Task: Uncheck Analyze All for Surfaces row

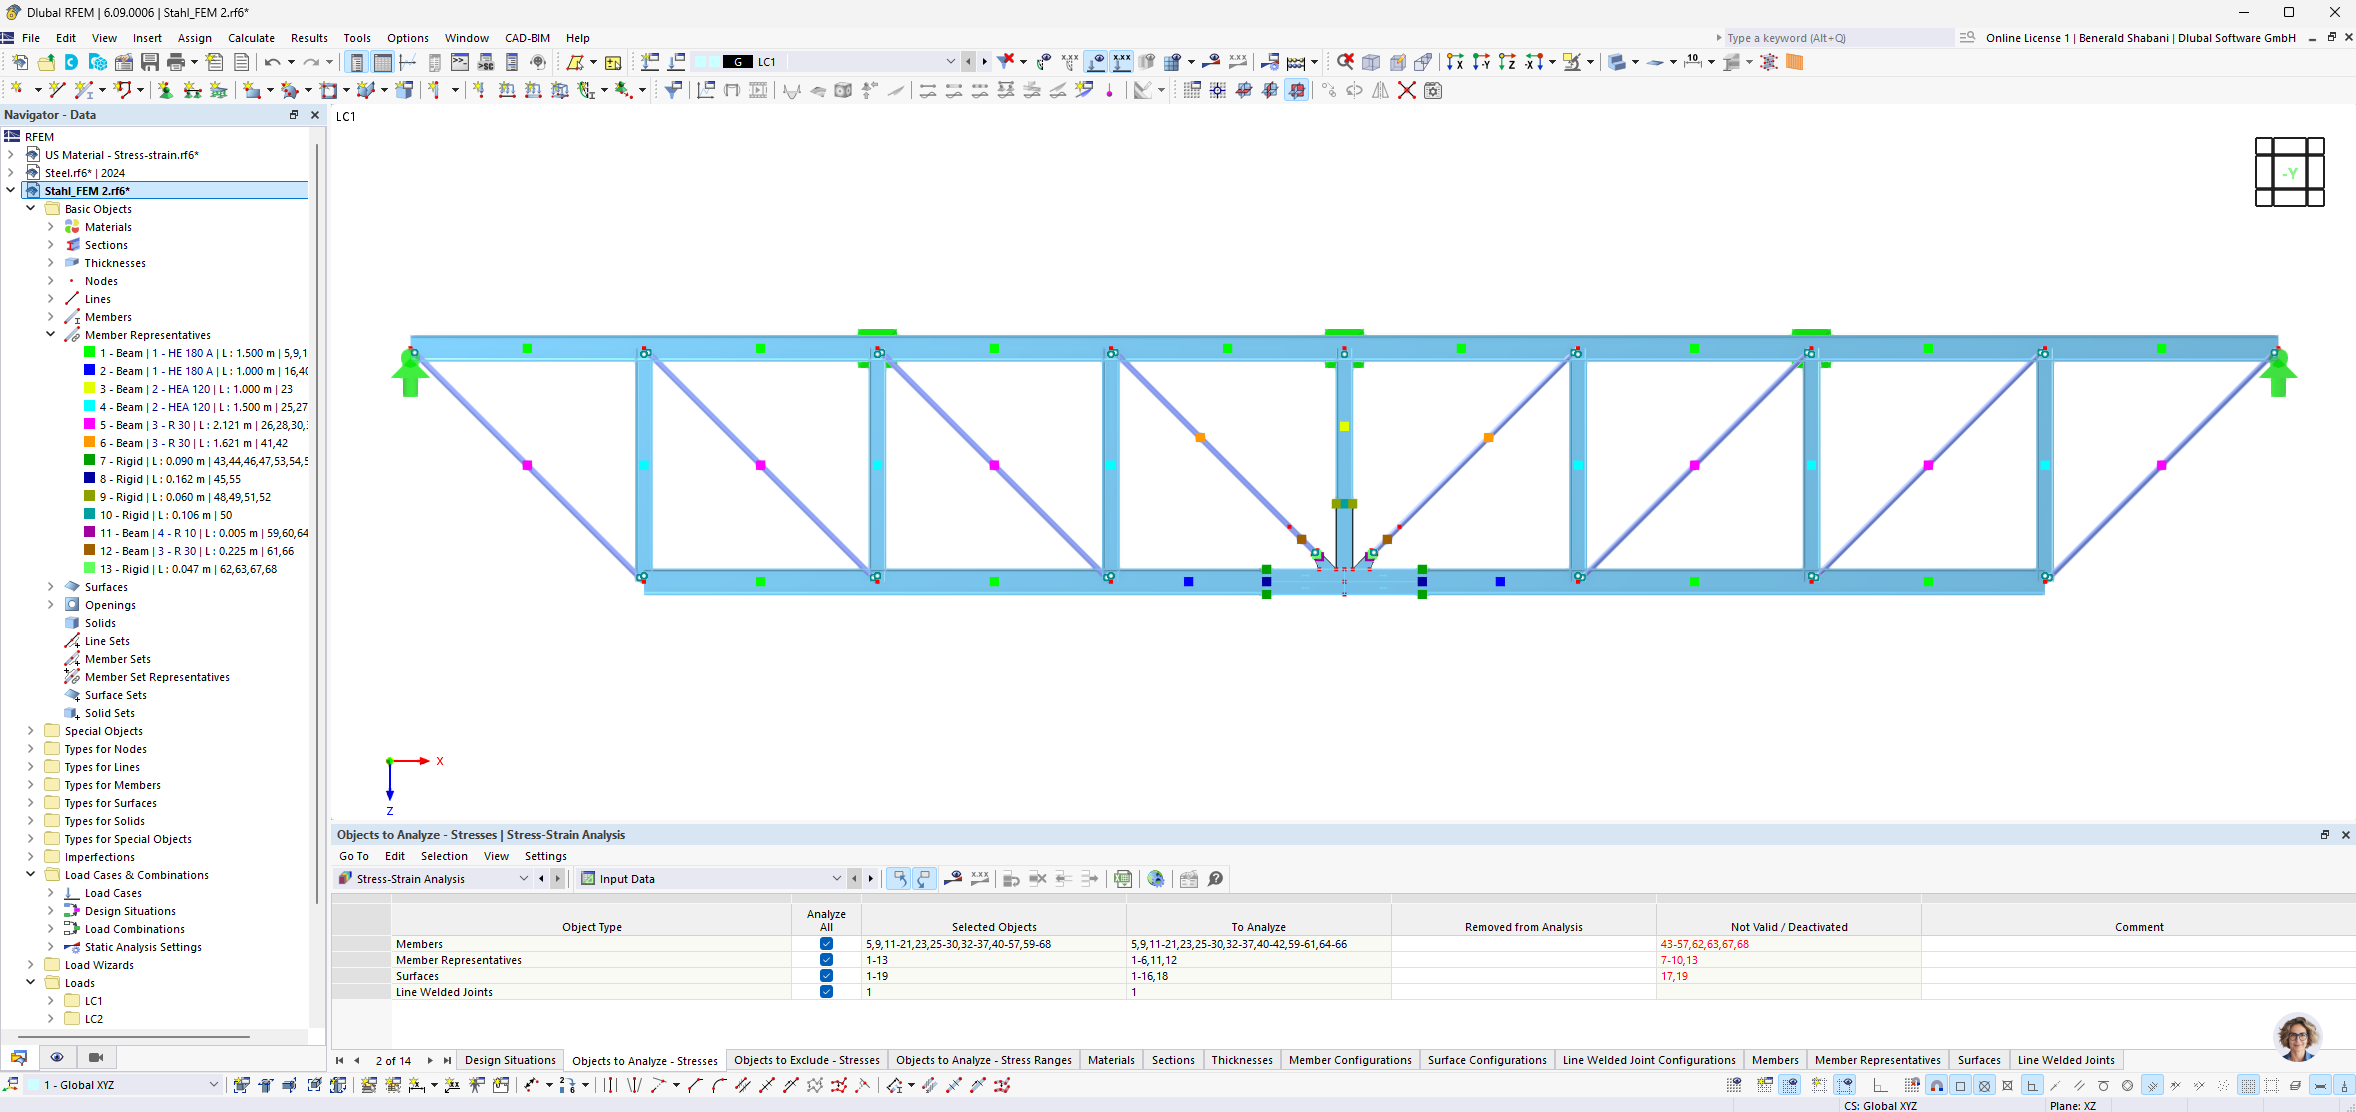Action: click(x=826, y=976)
